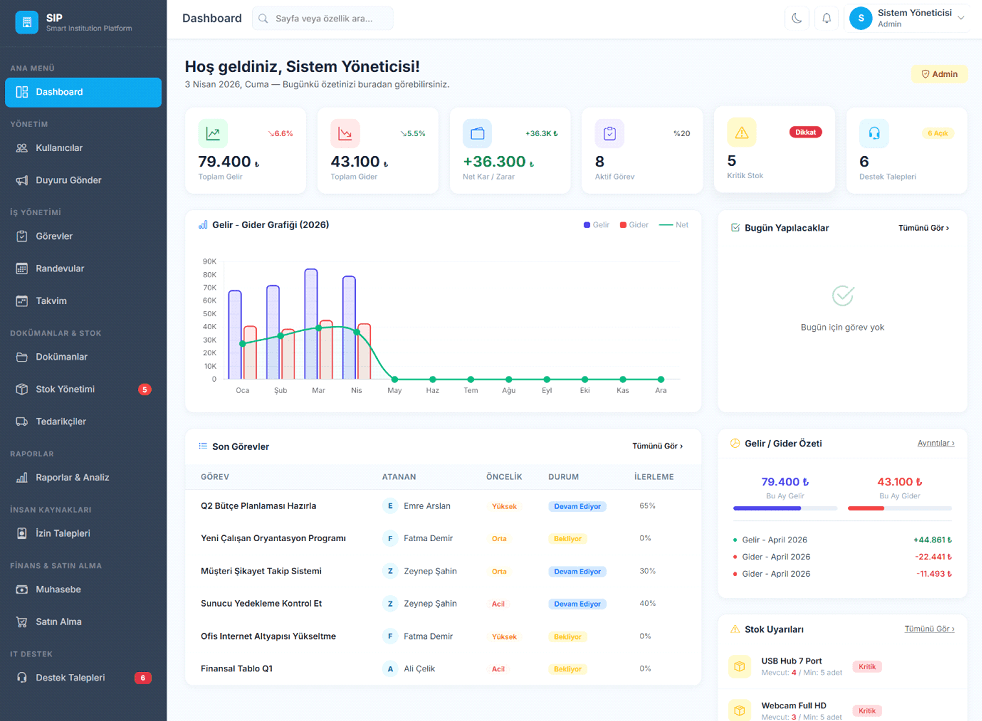Toggle Gelir series in chart legend
The height and width of the screenshot is (721, 982).
[597, 225]
